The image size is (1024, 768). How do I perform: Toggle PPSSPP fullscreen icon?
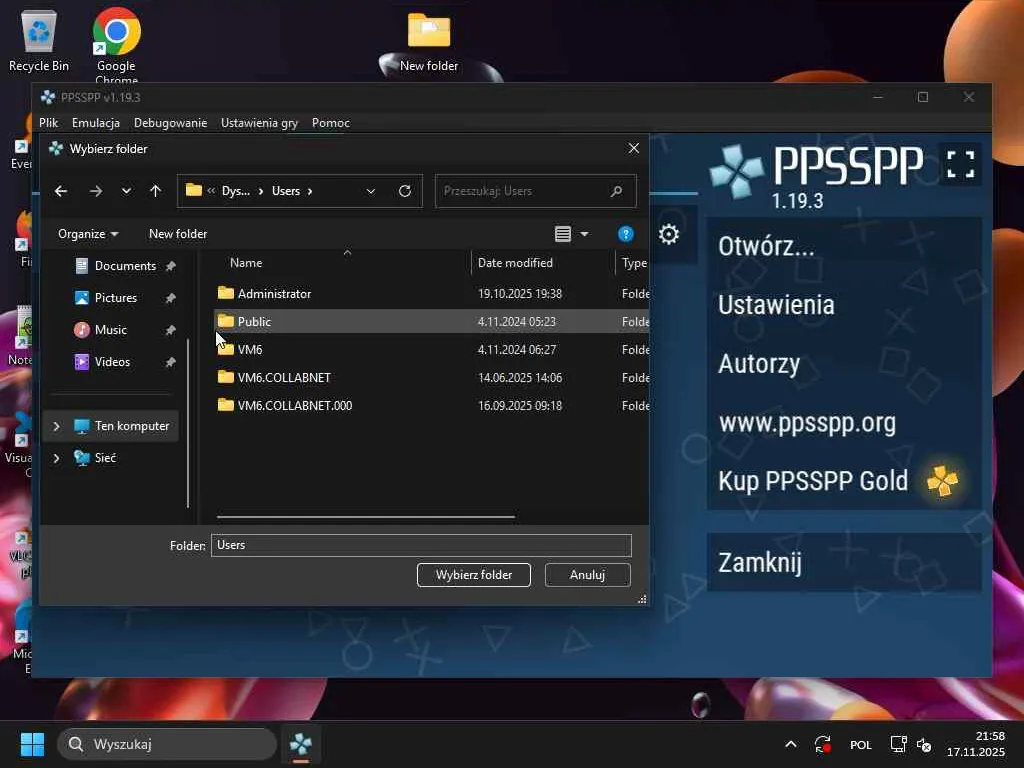(961, 164)
